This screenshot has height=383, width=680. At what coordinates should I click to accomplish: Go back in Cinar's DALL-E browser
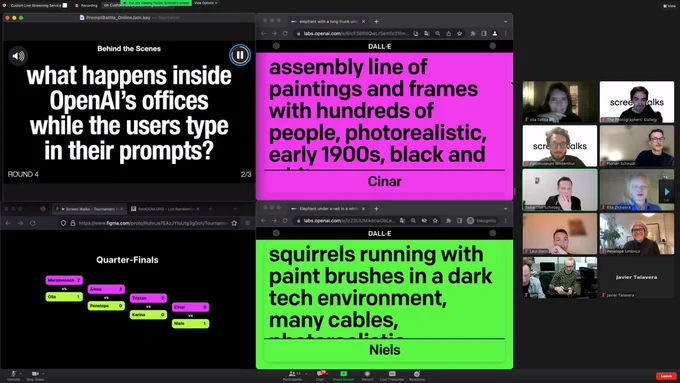click(264, 33)
